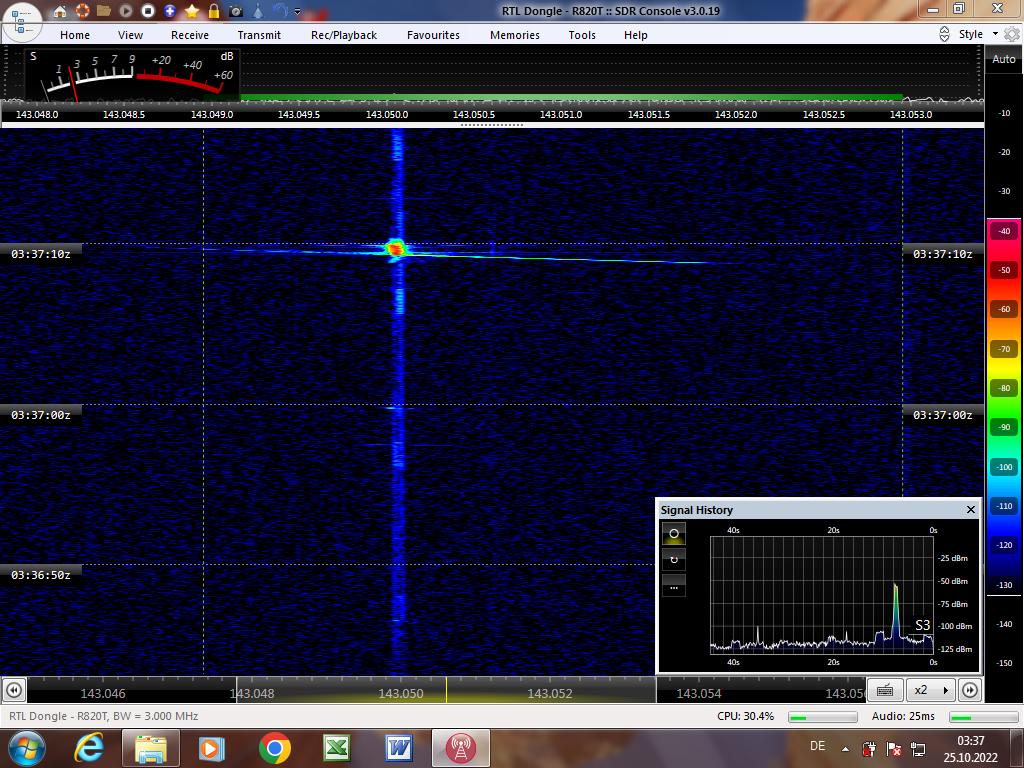Click the Signal History graph area
The image size is (1024, 768).
point(822,594)
